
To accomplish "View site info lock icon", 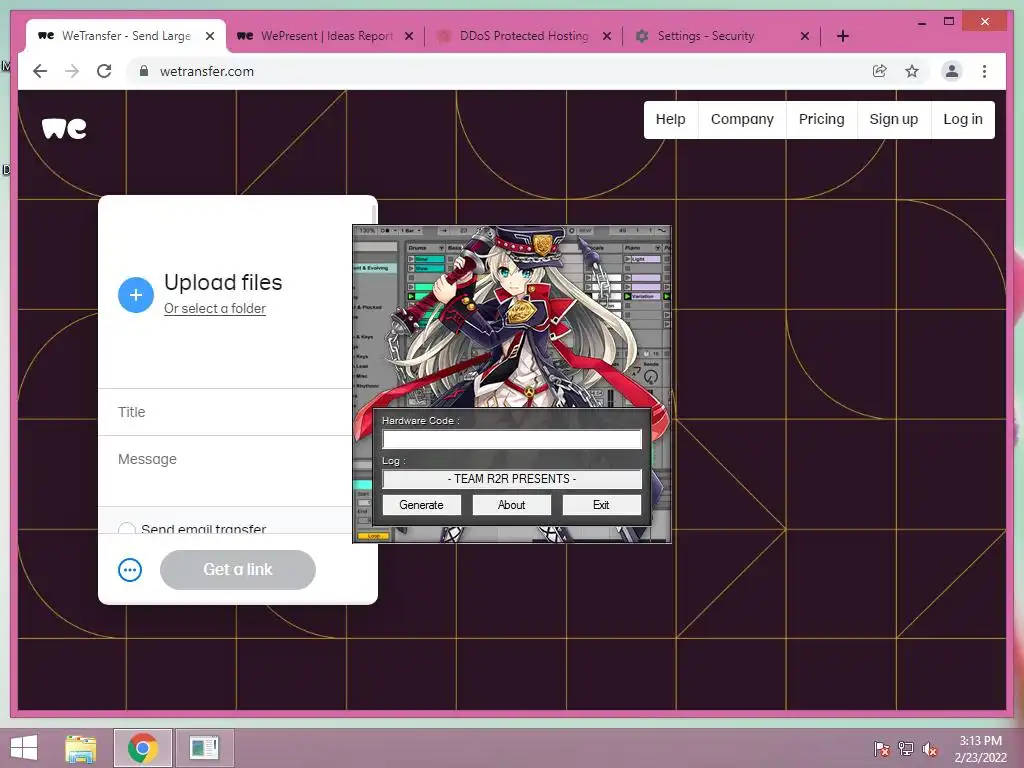I will (x=144, y=71).
